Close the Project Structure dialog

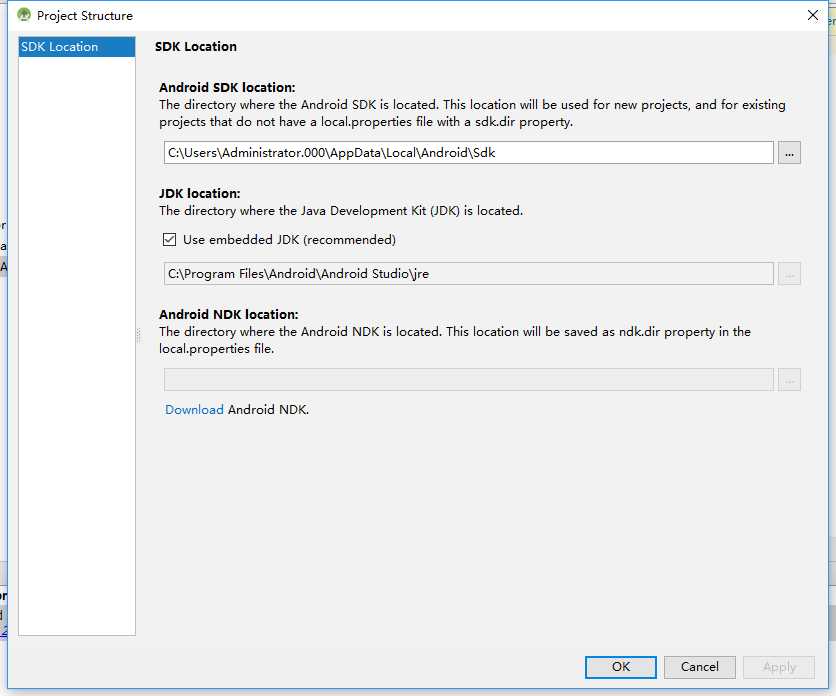click(x=813, y=15)
